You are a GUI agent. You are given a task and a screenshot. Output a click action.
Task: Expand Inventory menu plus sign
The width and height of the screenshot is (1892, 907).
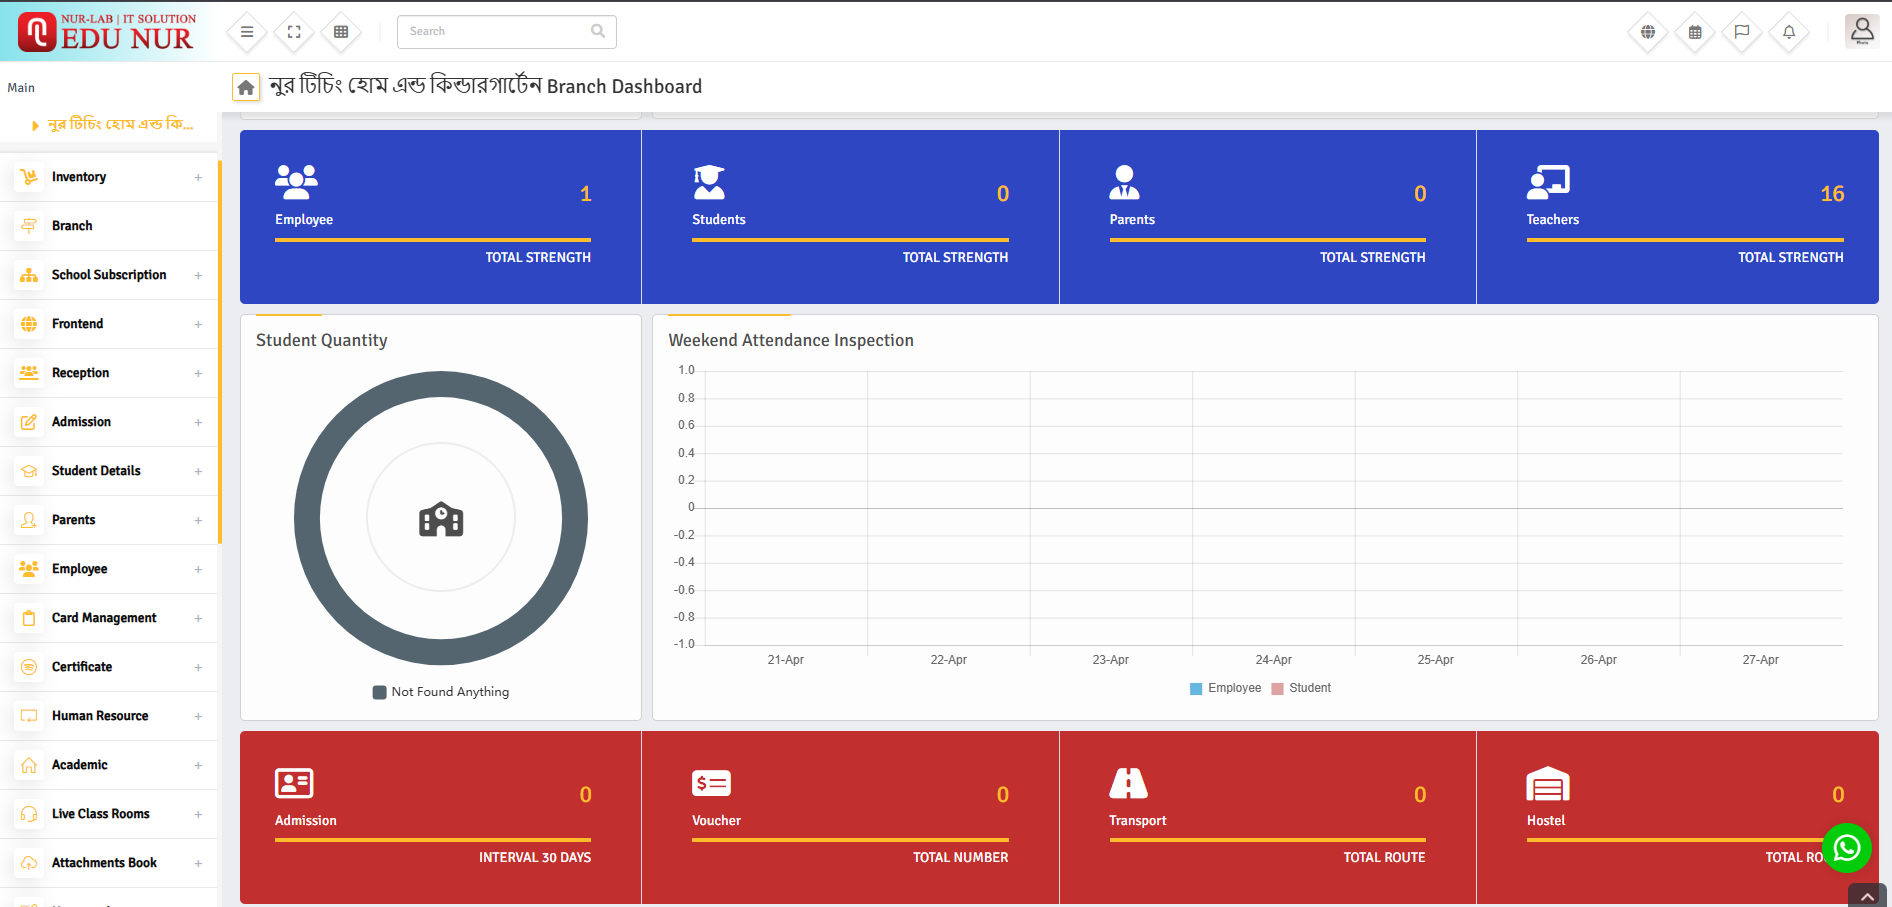(x=198, y=178)
